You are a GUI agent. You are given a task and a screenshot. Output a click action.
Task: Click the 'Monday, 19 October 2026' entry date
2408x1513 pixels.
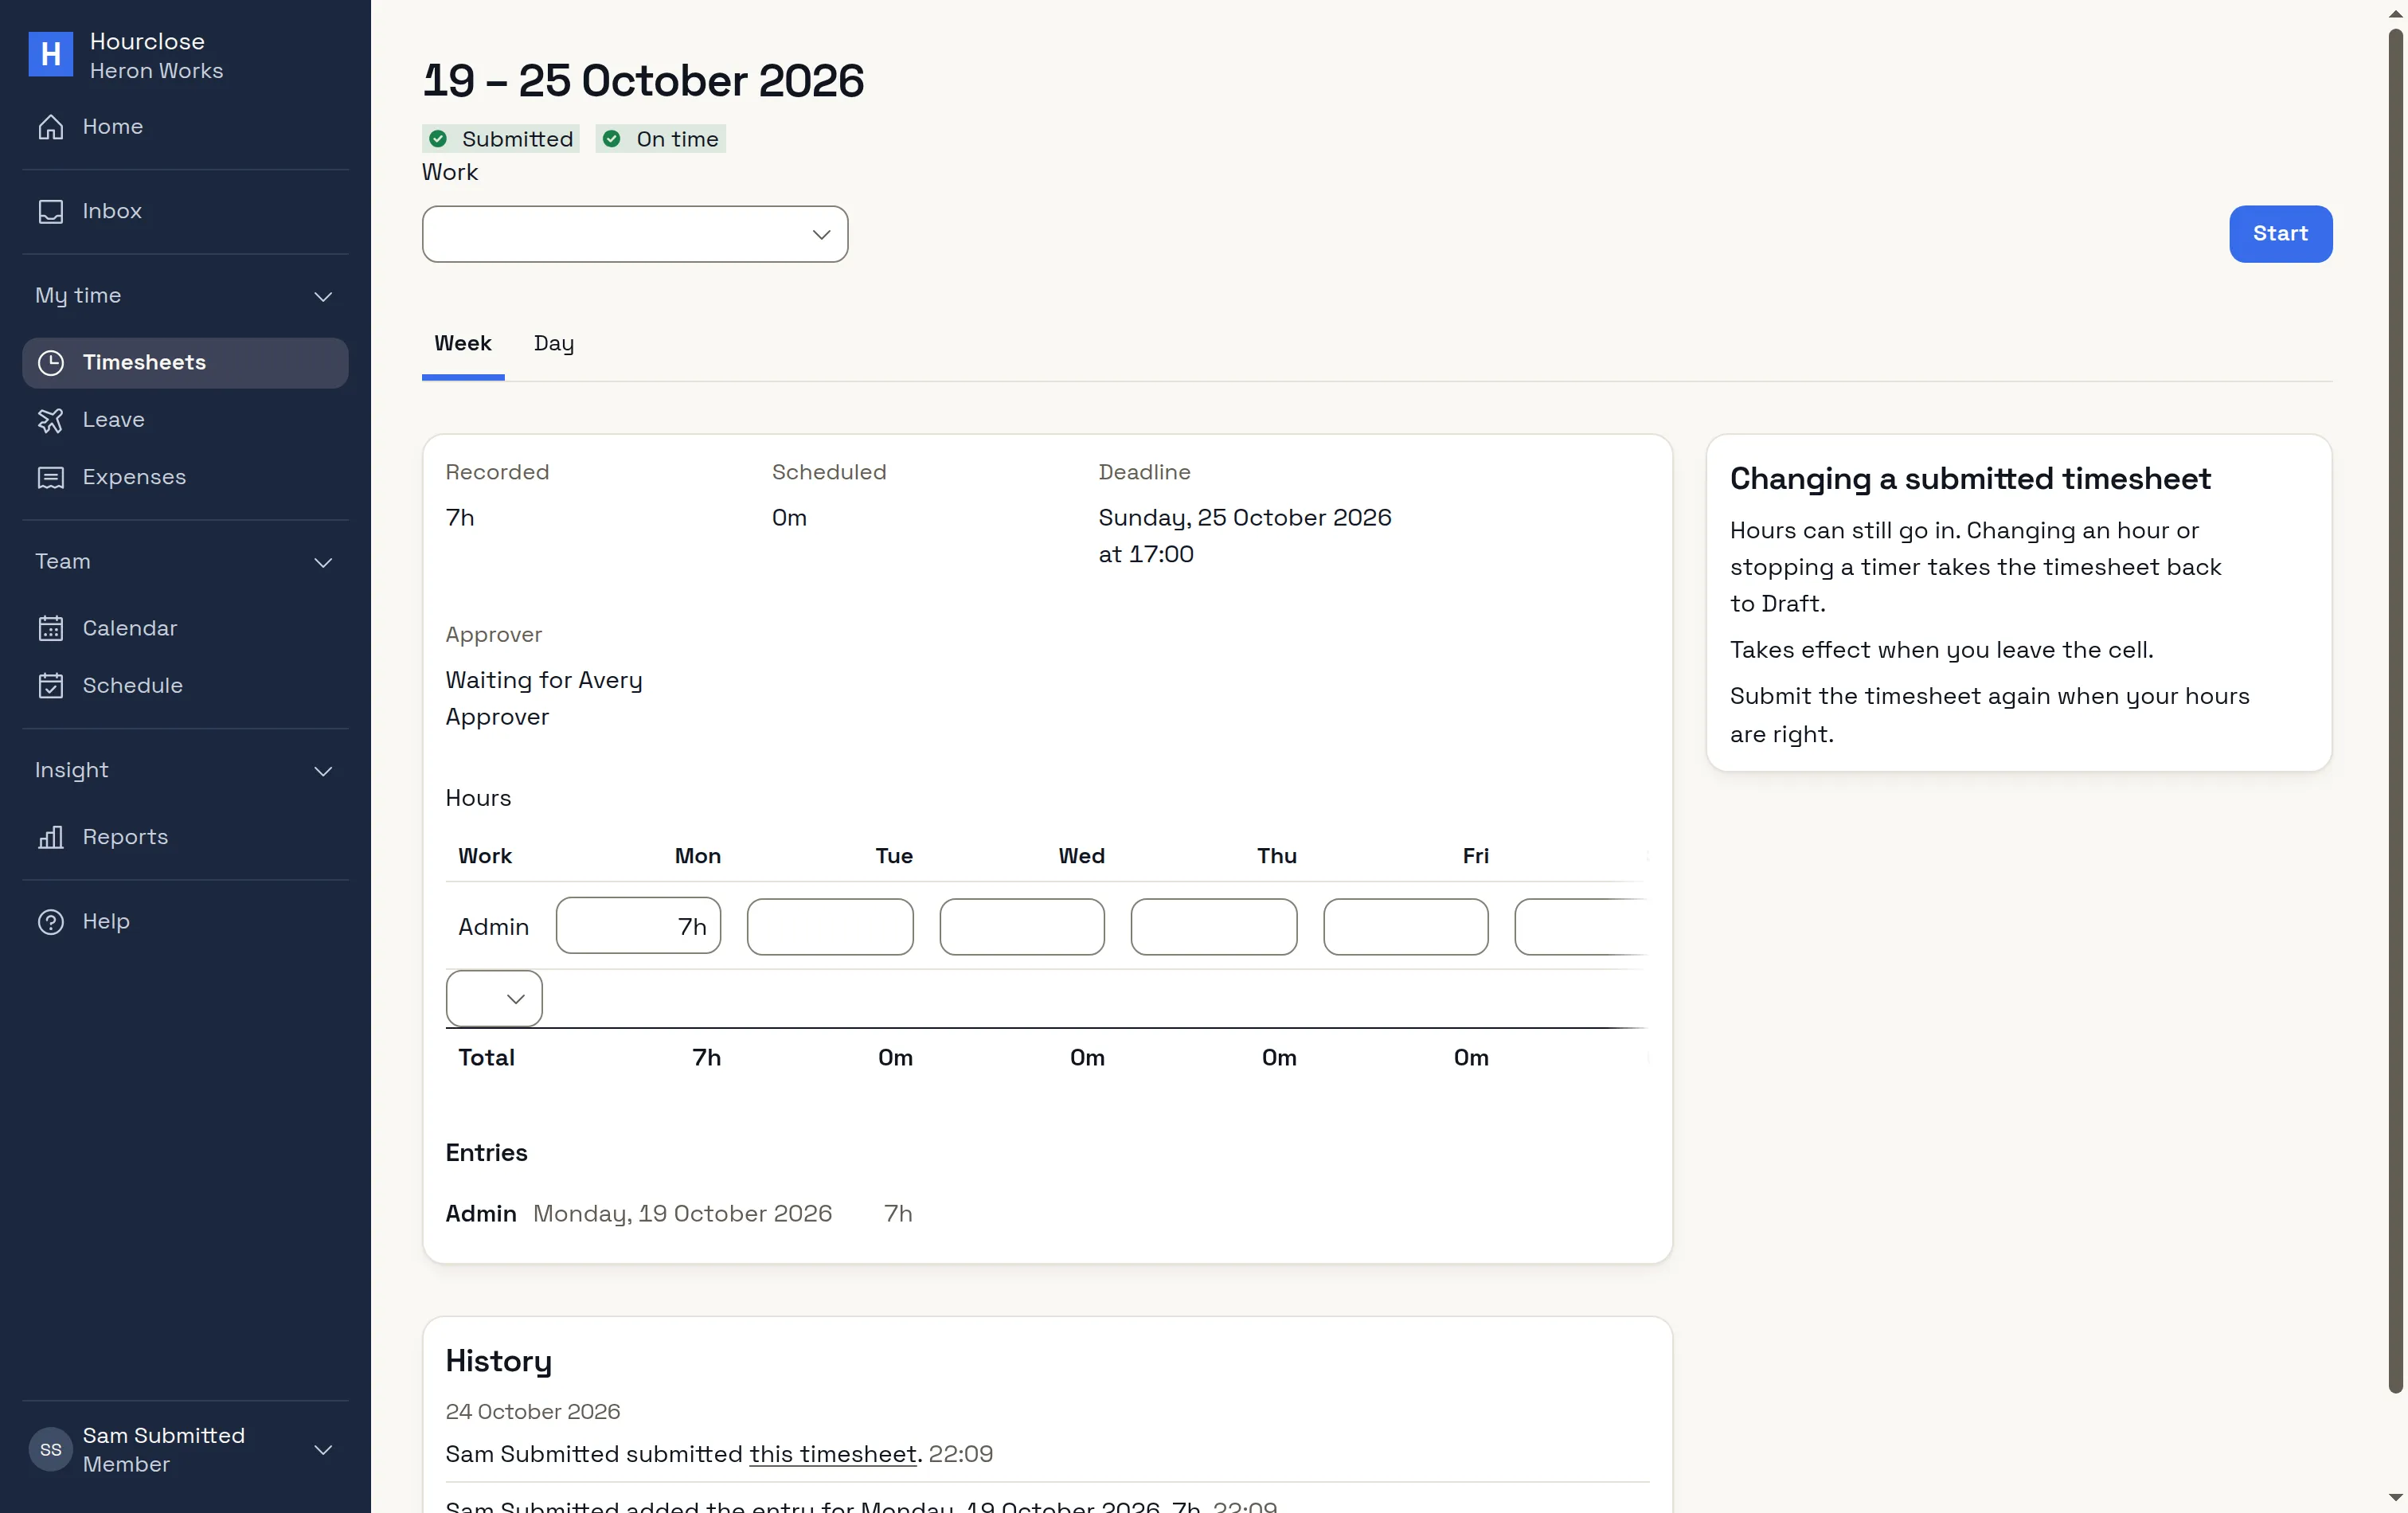[x=683, y=1213]
